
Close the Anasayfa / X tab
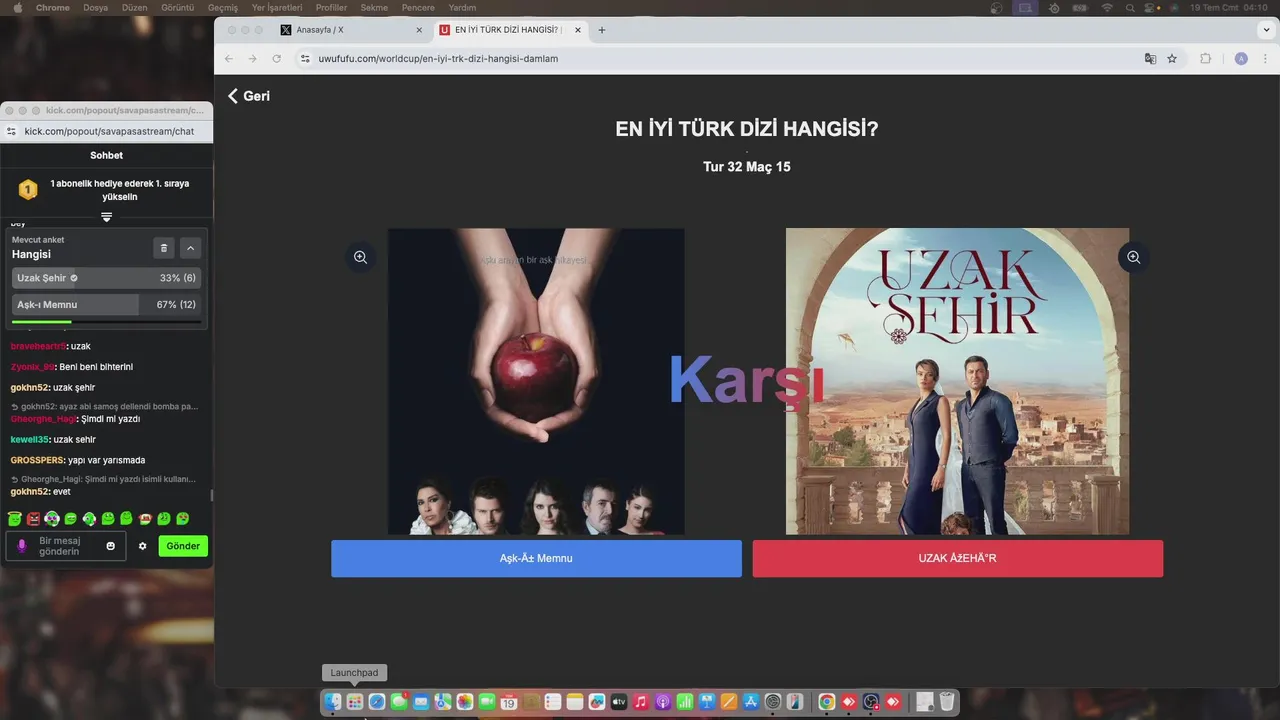(x=419, y=30)
